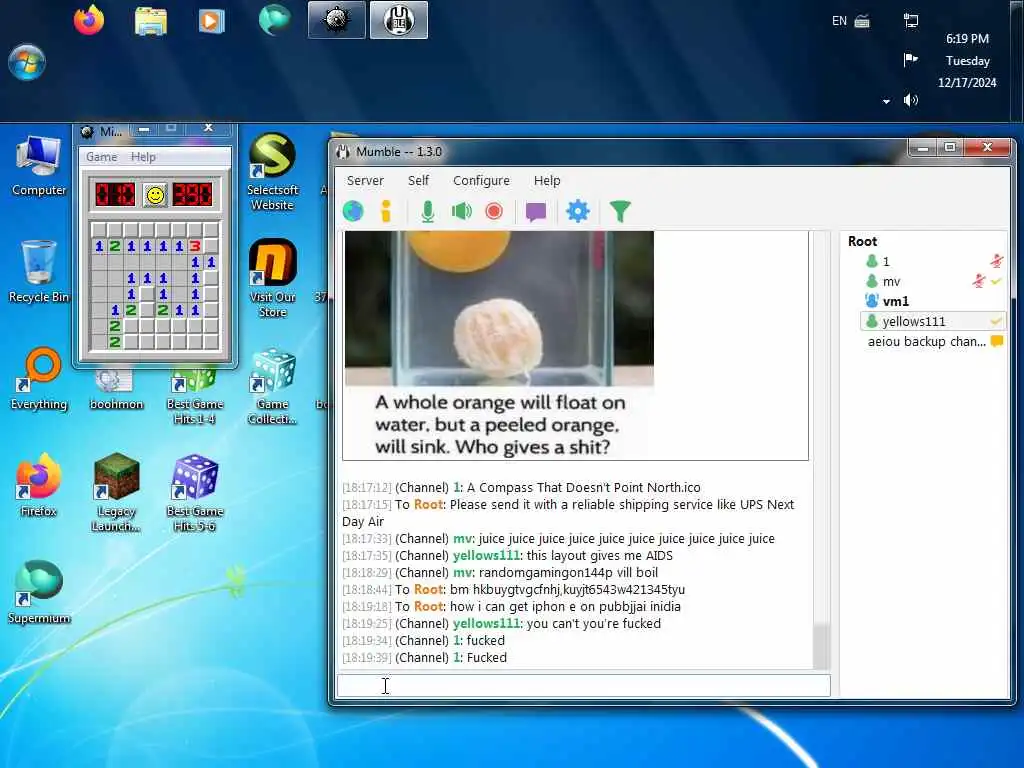This screenshot has width=1024, height=768.
Task: Open the Firefox desktop shortcut
Action: [39, 486]
